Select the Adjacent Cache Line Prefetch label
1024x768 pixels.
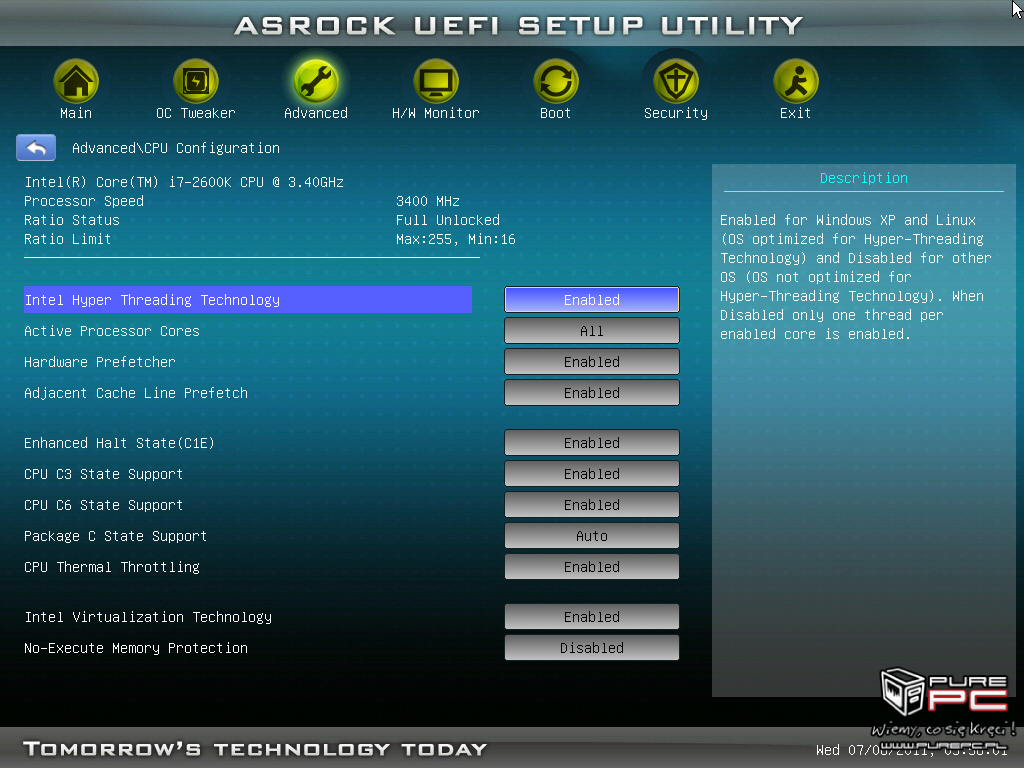coord(136,393)
